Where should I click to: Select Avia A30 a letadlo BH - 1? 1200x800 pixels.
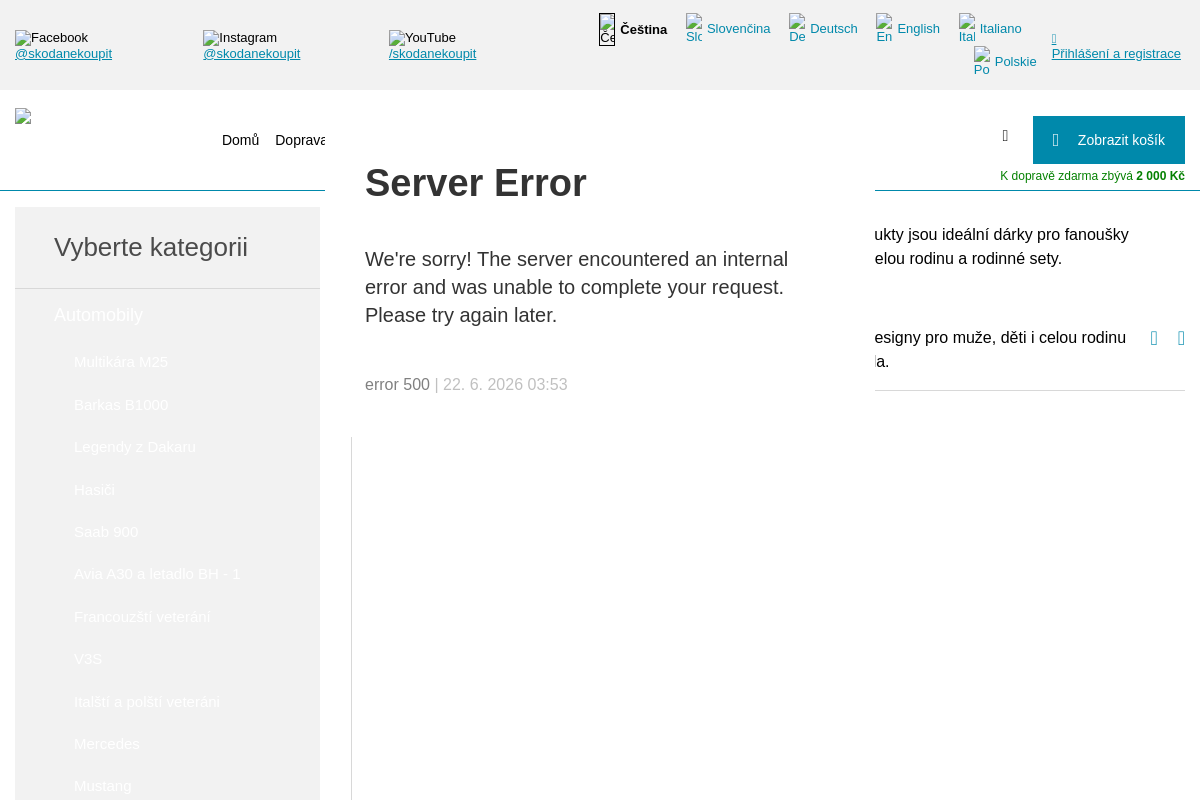(x=157, y=574)
